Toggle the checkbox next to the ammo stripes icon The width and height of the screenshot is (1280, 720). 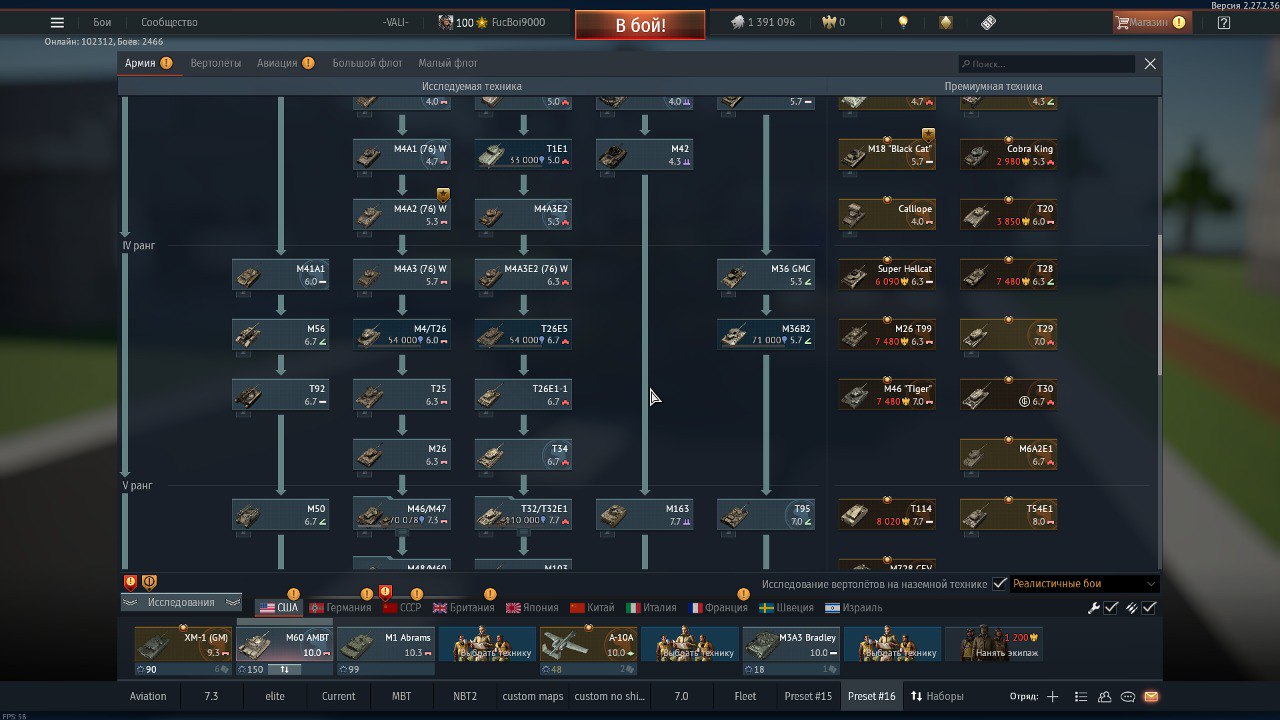tap(1149, 608)
